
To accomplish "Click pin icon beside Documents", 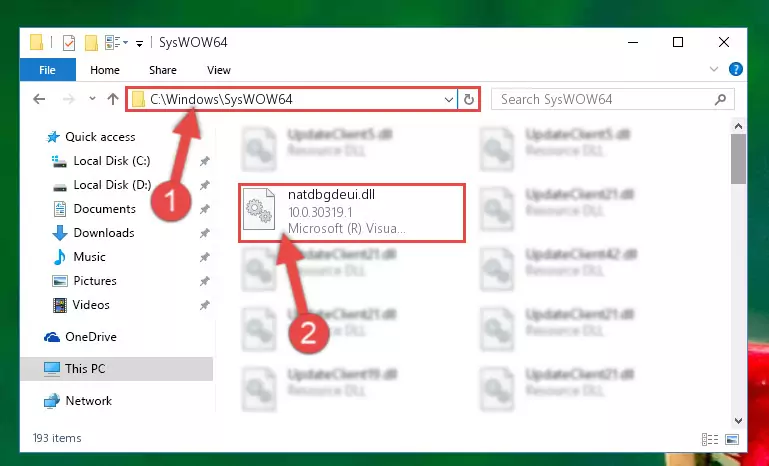I will (x=205, y=209).
